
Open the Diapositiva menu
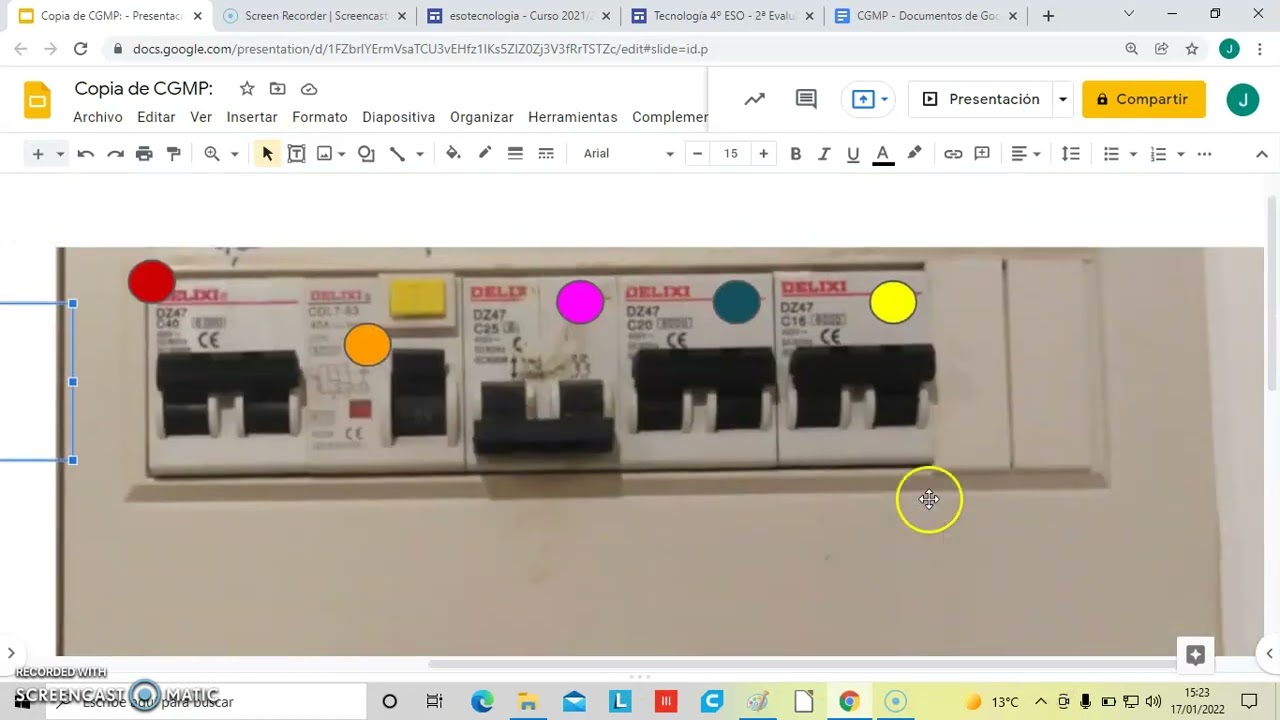(398, 117)
